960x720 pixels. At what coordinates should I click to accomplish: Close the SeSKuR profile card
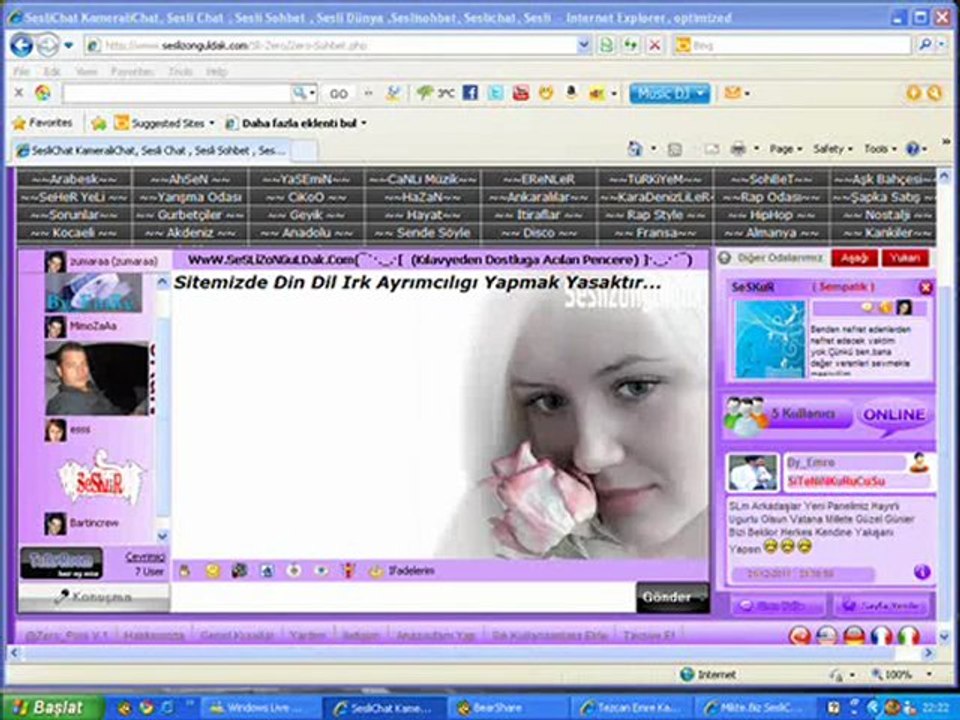point(925,288)
